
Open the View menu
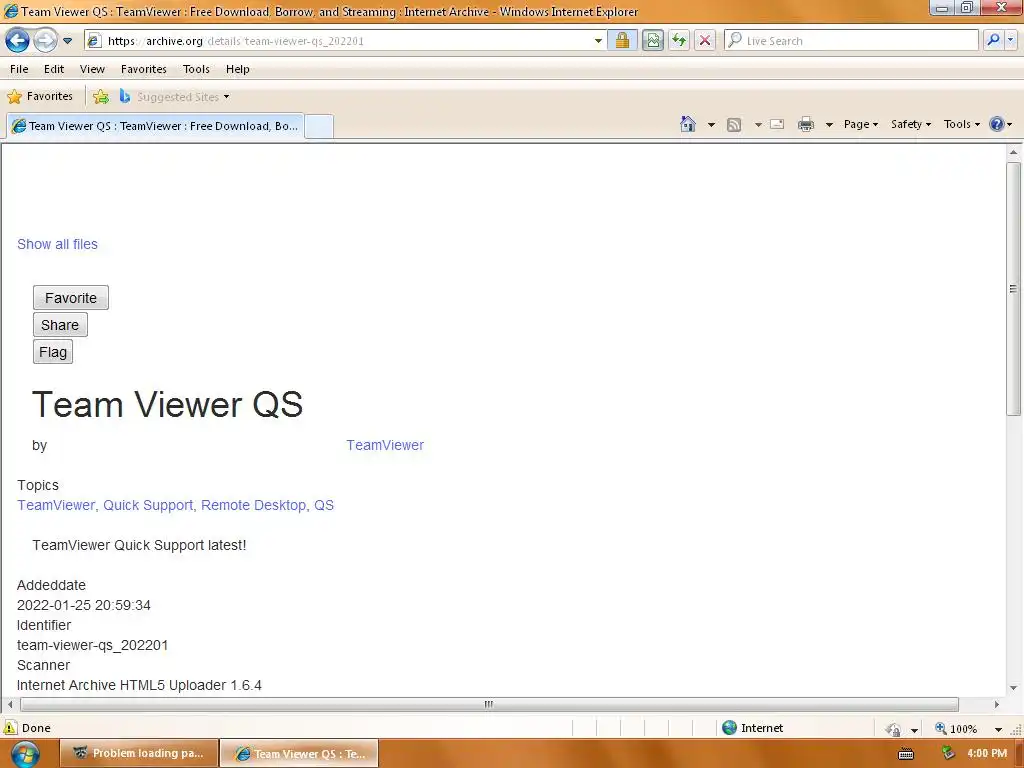[x=92, y=69]
